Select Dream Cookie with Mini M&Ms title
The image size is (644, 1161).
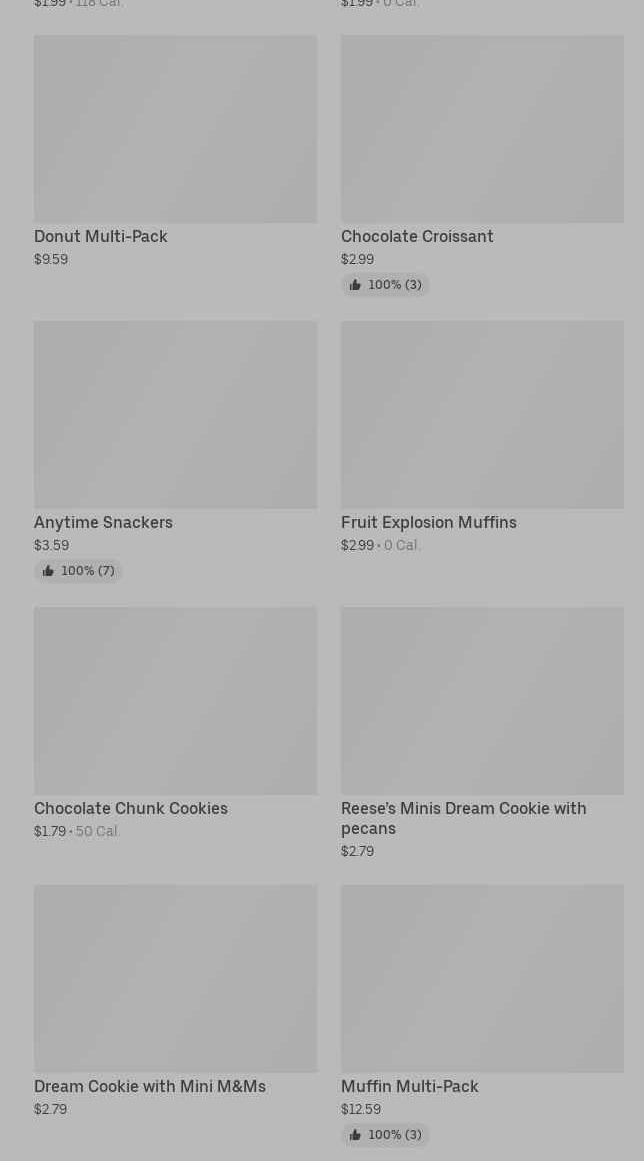tap(150, 1087)
